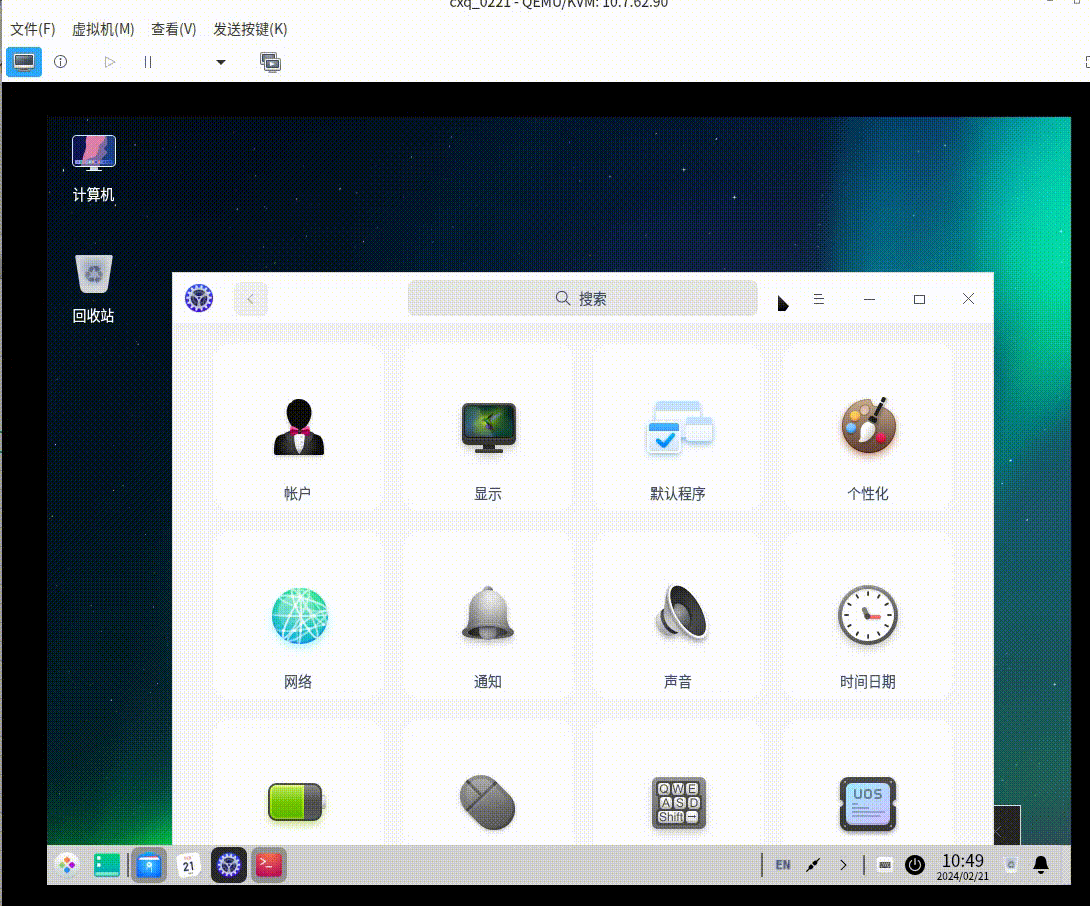The image size is (1090, 906).
Task: Expand the hidden tray icons arrow
Action: tap(843, 865)
